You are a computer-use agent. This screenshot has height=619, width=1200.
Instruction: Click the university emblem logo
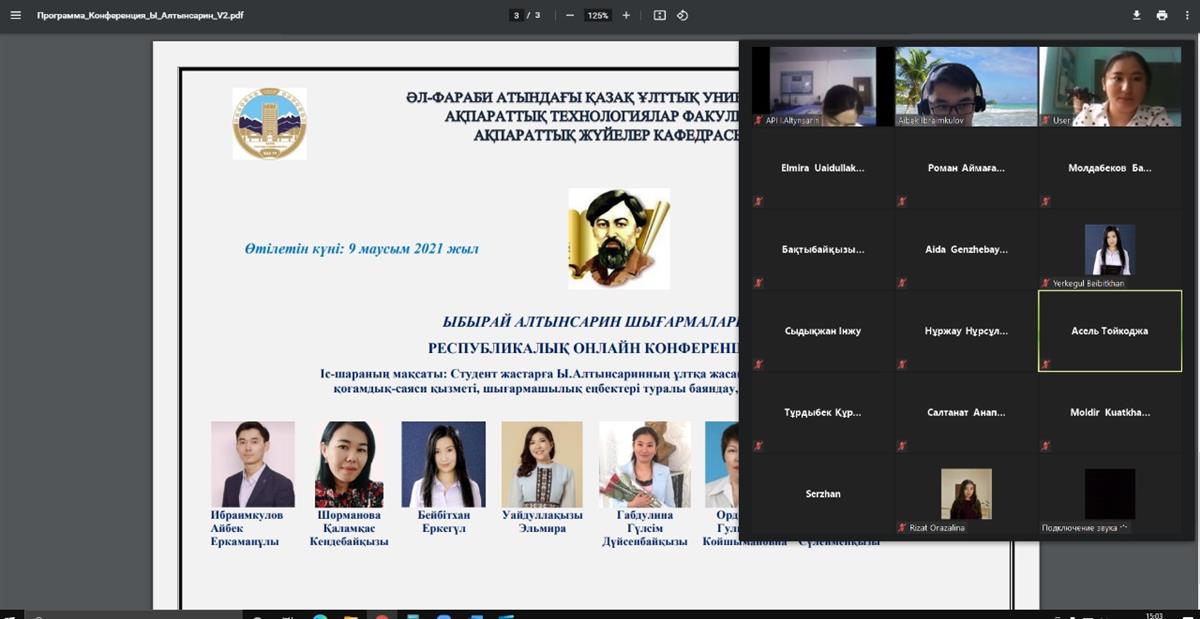(269, 124)
